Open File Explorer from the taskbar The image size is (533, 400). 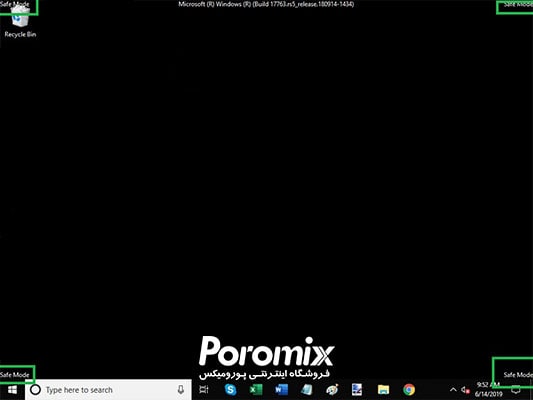[x=383, y=390]
